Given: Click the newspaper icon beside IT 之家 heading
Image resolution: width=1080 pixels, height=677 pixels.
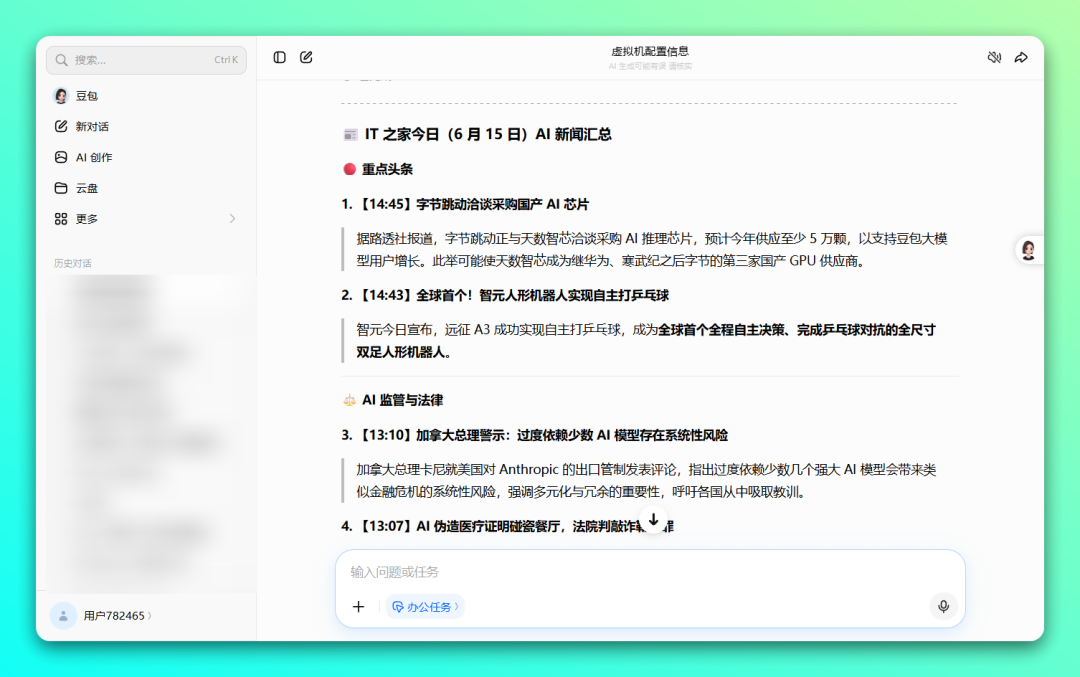Looking at the screenshot, I should [350, 135].
